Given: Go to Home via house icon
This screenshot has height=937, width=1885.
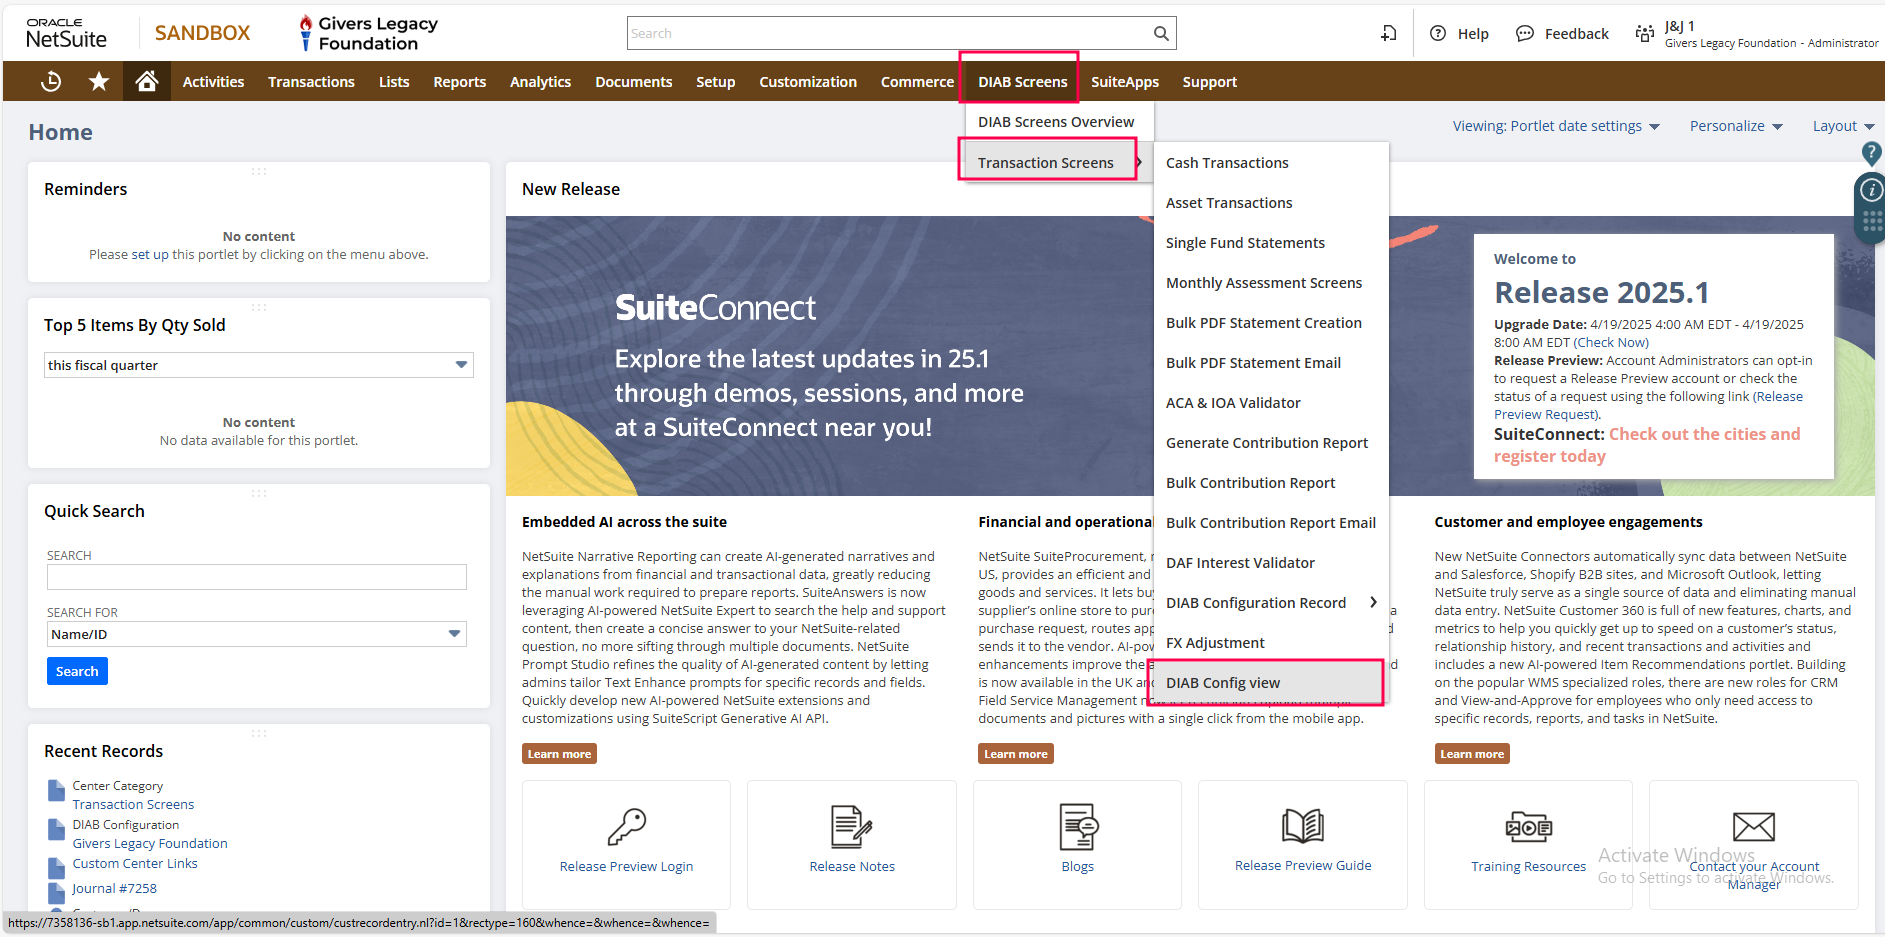Looking at the screenshot, I should point(147,82).
